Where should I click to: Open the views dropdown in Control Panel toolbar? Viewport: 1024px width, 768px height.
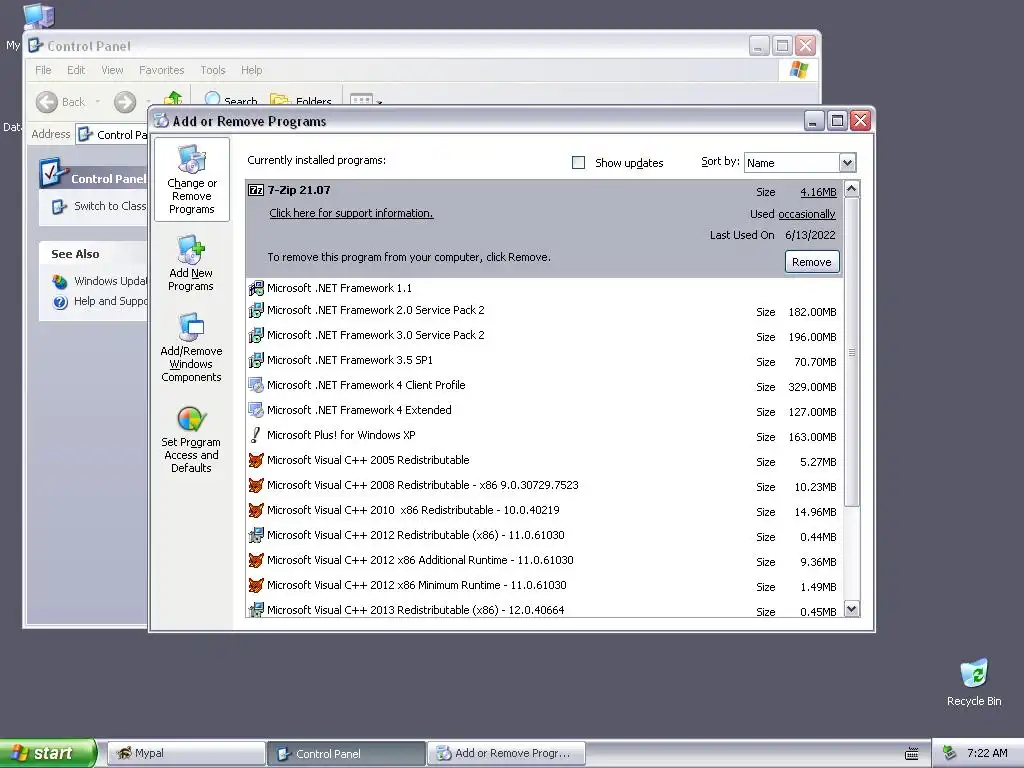[366, 101]
